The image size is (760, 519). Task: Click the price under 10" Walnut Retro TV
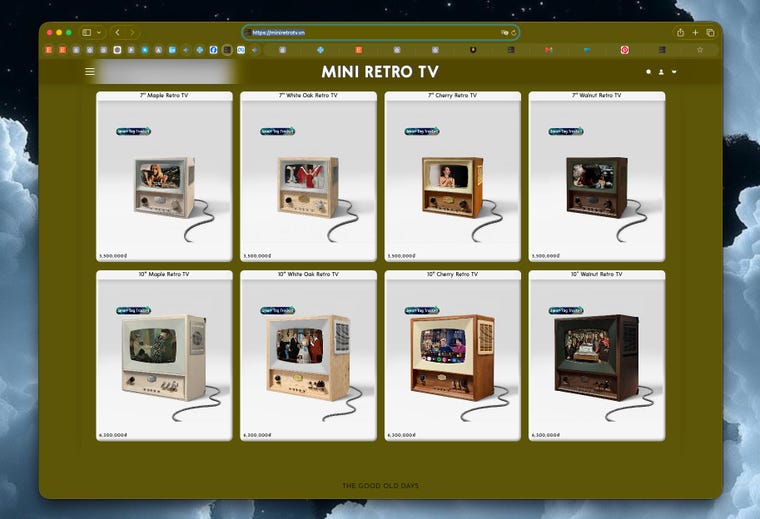[x=546, y=435]
